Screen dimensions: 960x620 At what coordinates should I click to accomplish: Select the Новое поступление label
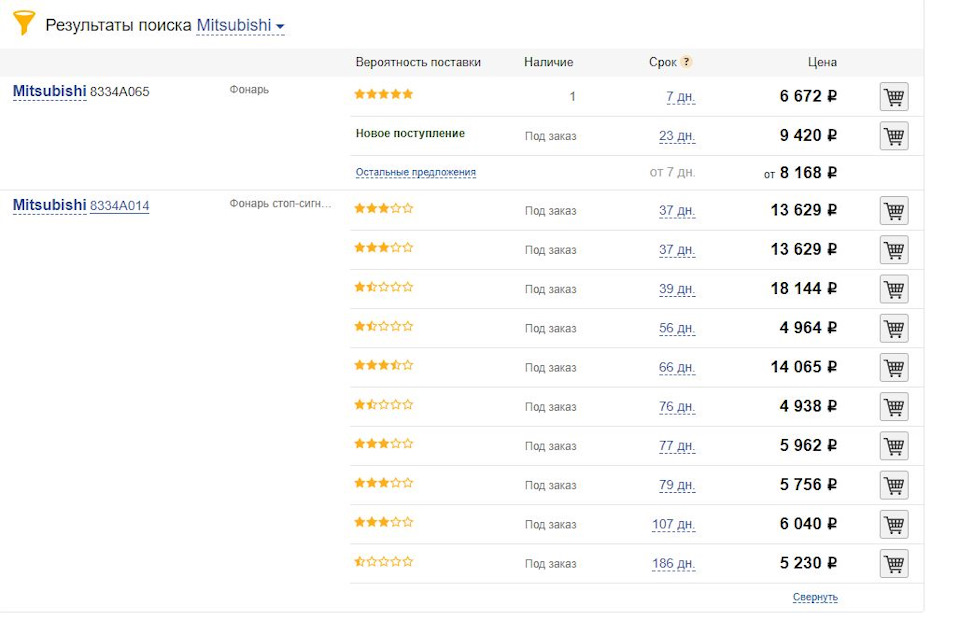coord(410,133)
